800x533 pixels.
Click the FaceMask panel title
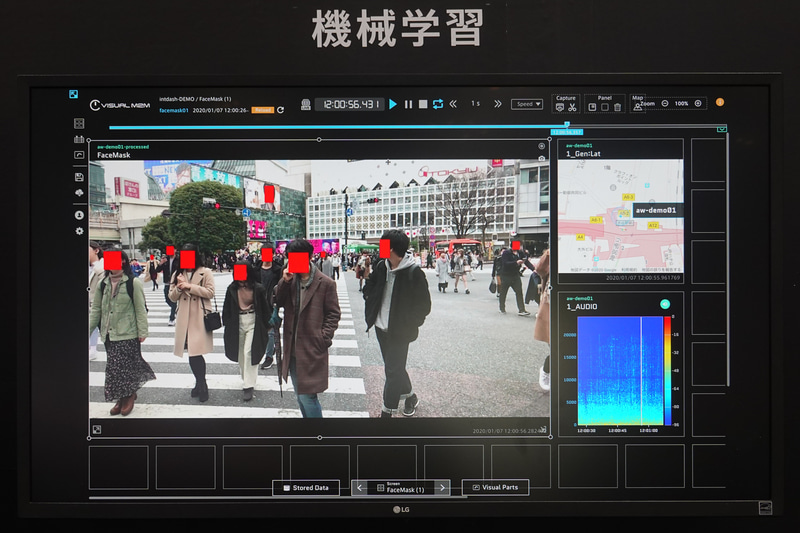pos(114,155)
